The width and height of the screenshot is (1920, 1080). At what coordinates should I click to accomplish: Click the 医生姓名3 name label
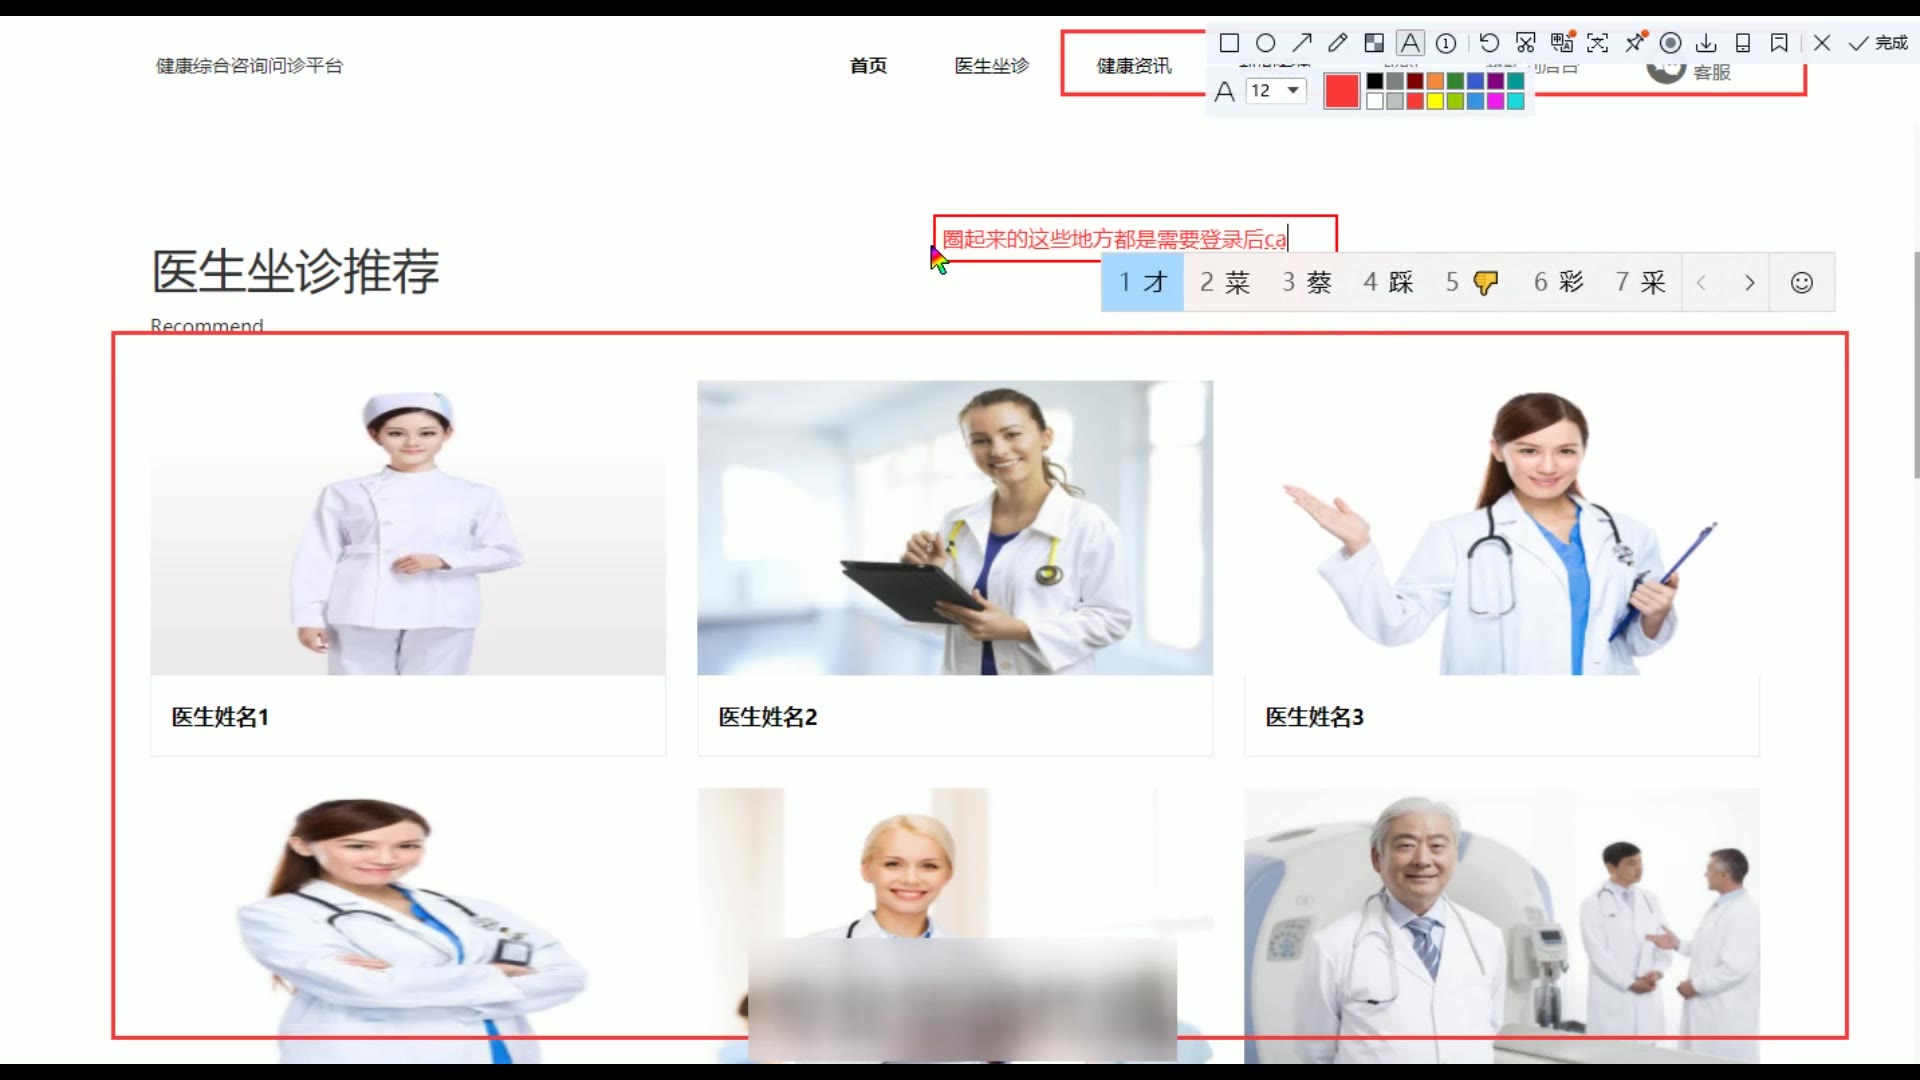point(1315,717)
